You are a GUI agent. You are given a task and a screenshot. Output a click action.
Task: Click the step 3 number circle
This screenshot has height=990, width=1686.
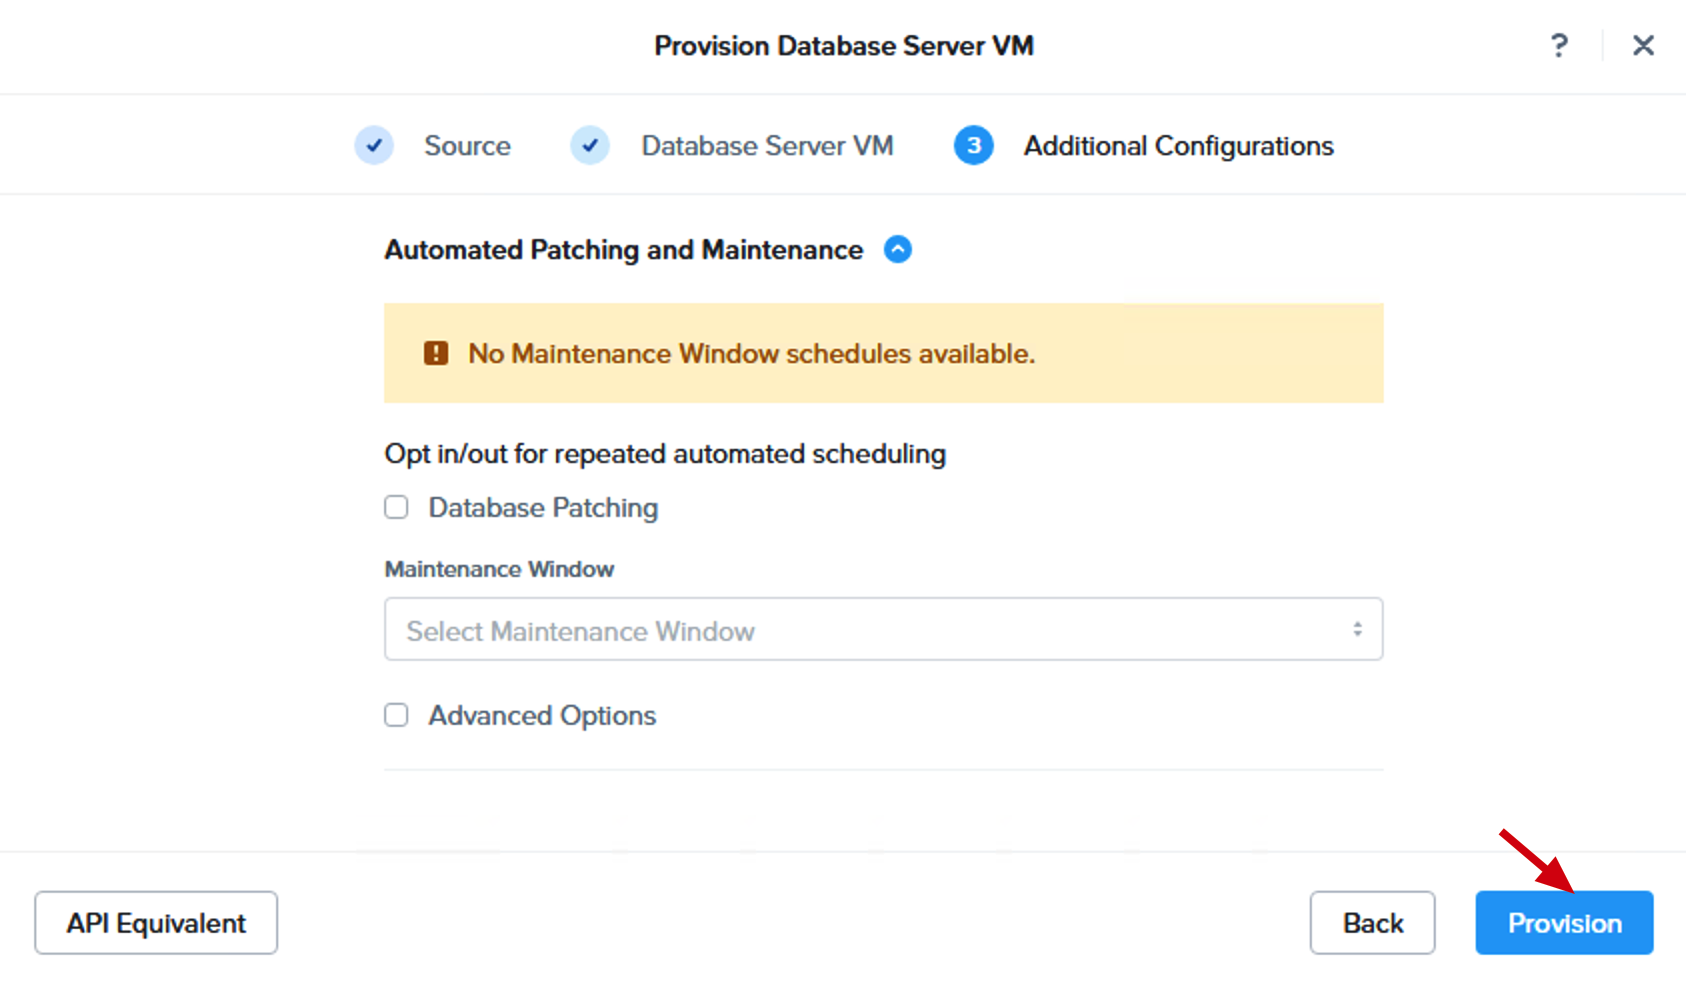pos(973,146)
